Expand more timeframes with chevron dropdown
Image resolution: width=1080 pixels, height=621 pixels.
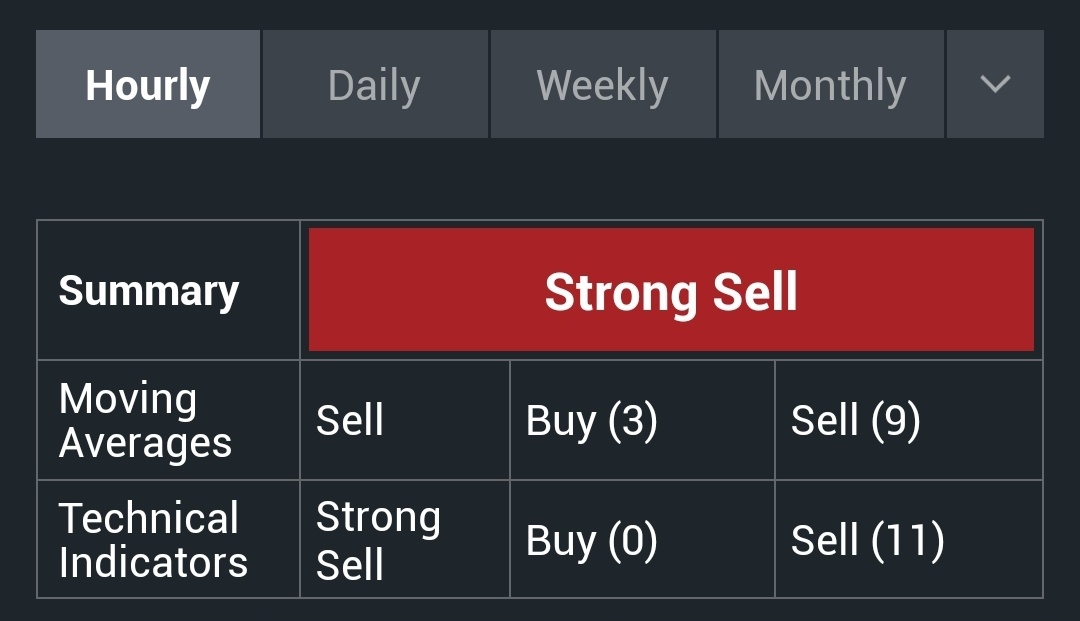click(995, 84)
